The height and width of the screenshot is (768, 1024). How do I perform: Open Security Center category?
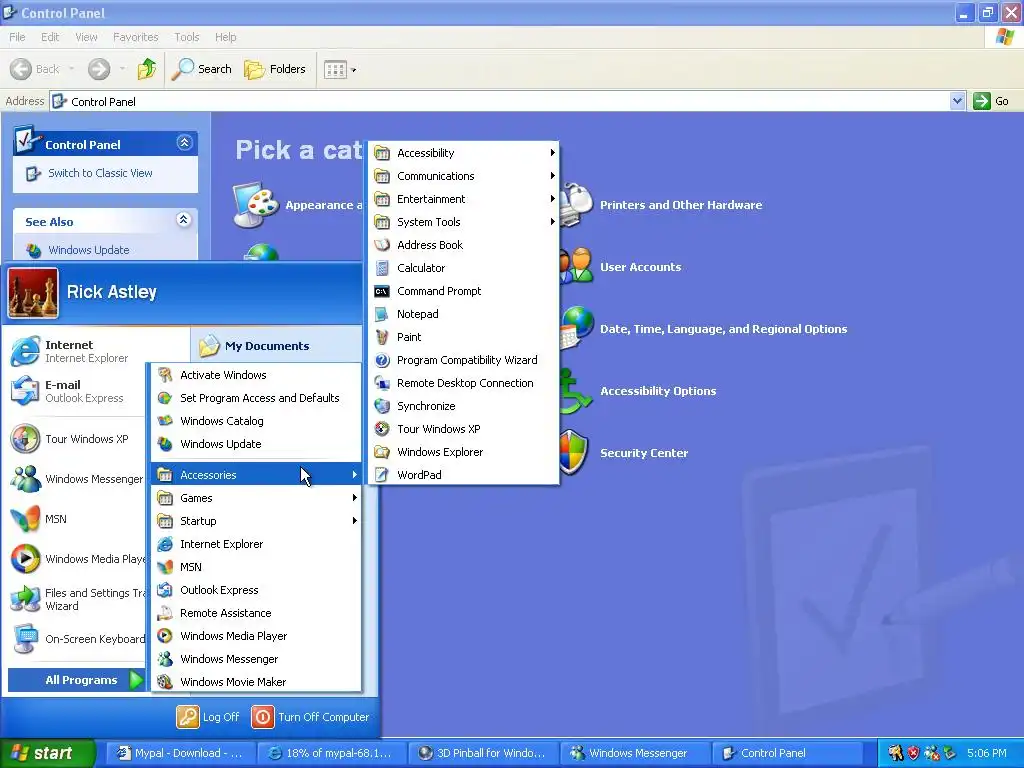pos(626,453)
